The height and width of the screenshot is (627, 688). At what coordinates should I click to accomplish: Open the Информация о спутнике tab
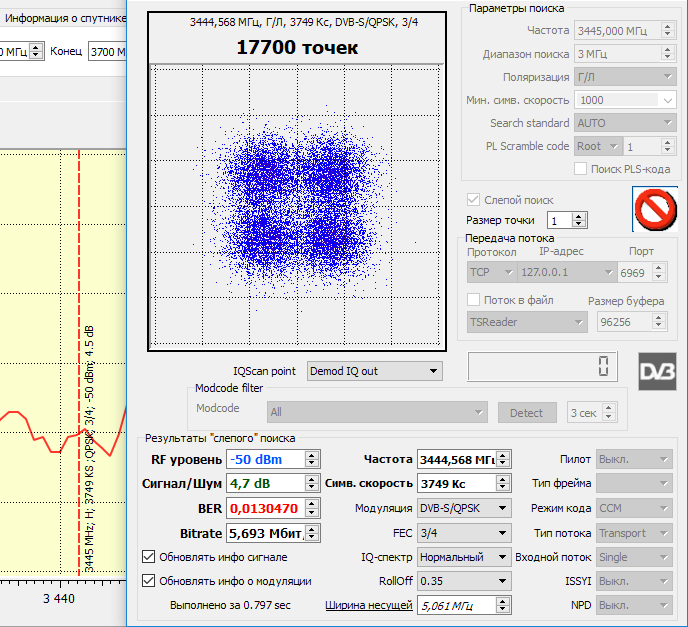tap(65, 18)
